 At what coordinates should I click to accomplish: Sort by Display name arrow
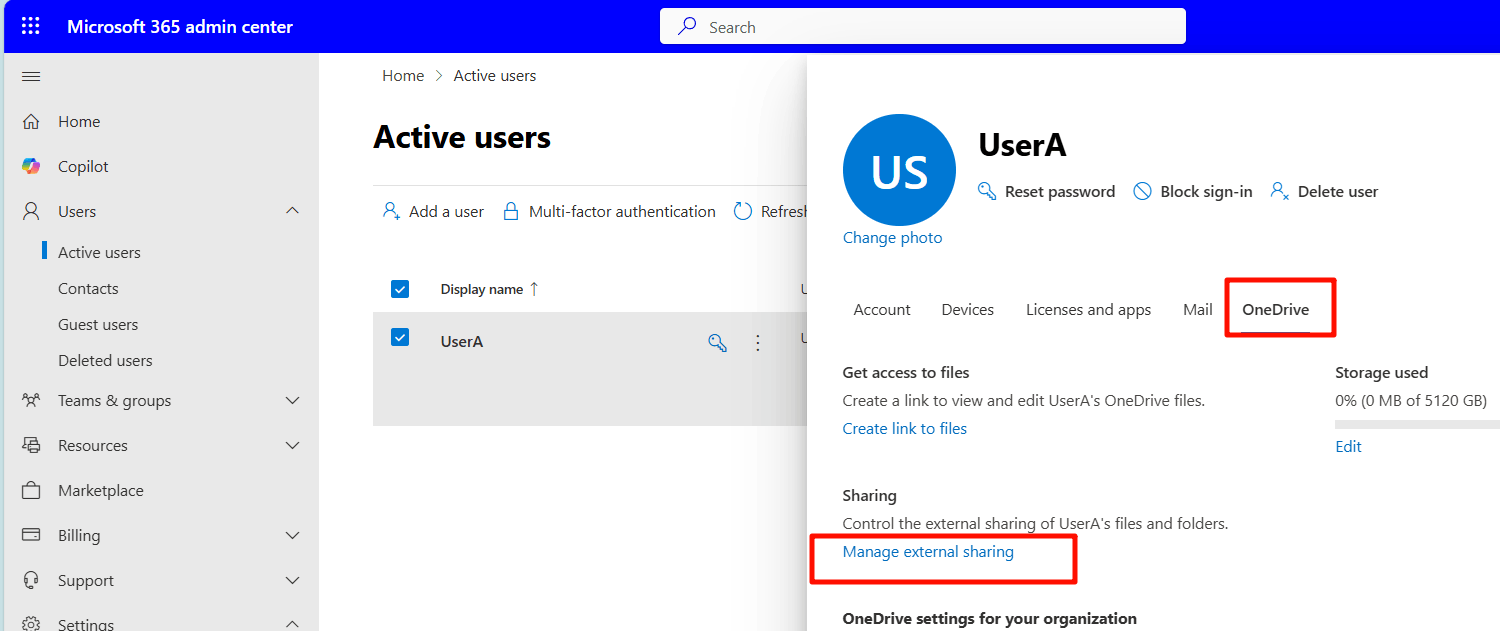point(534,289)
